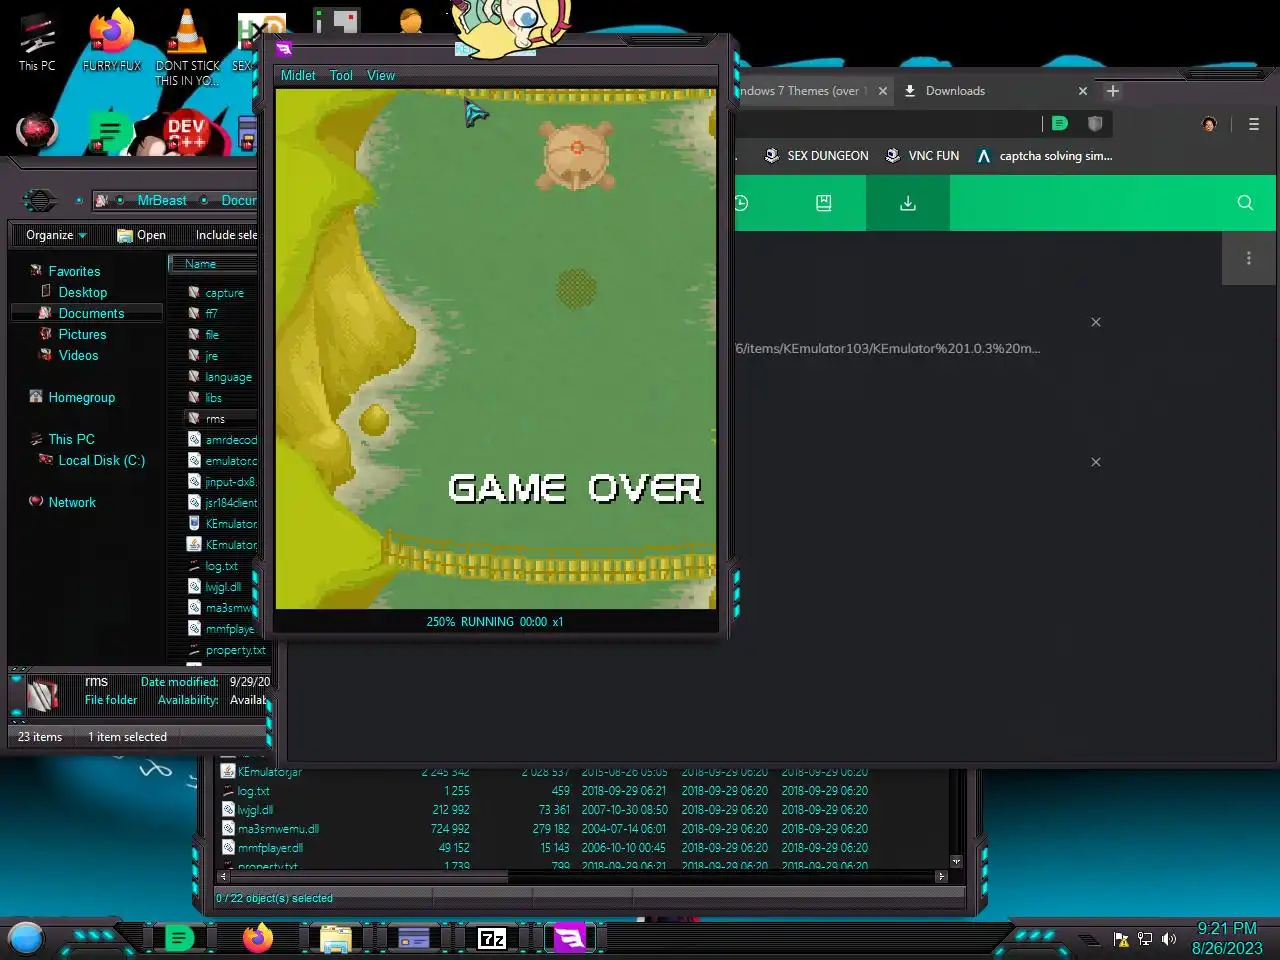The width and height of the screenshot is (1280, 960).
Task: Open the VLC cone desktop shortcut
Action: click(187, 45)
